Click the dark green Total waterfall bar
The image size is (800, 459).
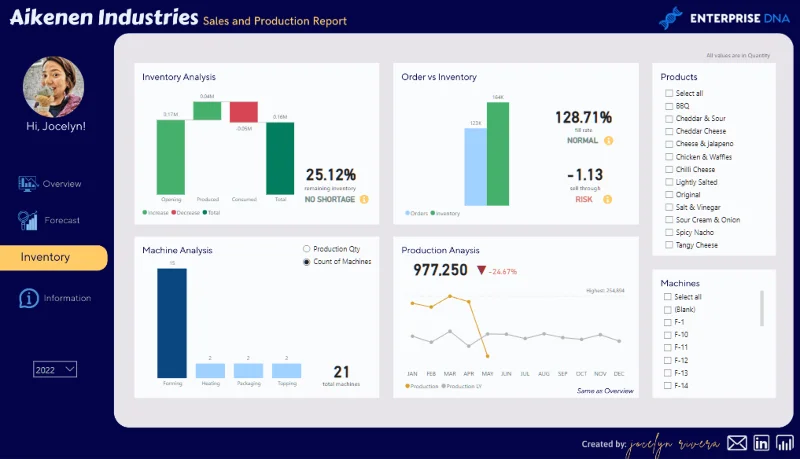[280, 159]
